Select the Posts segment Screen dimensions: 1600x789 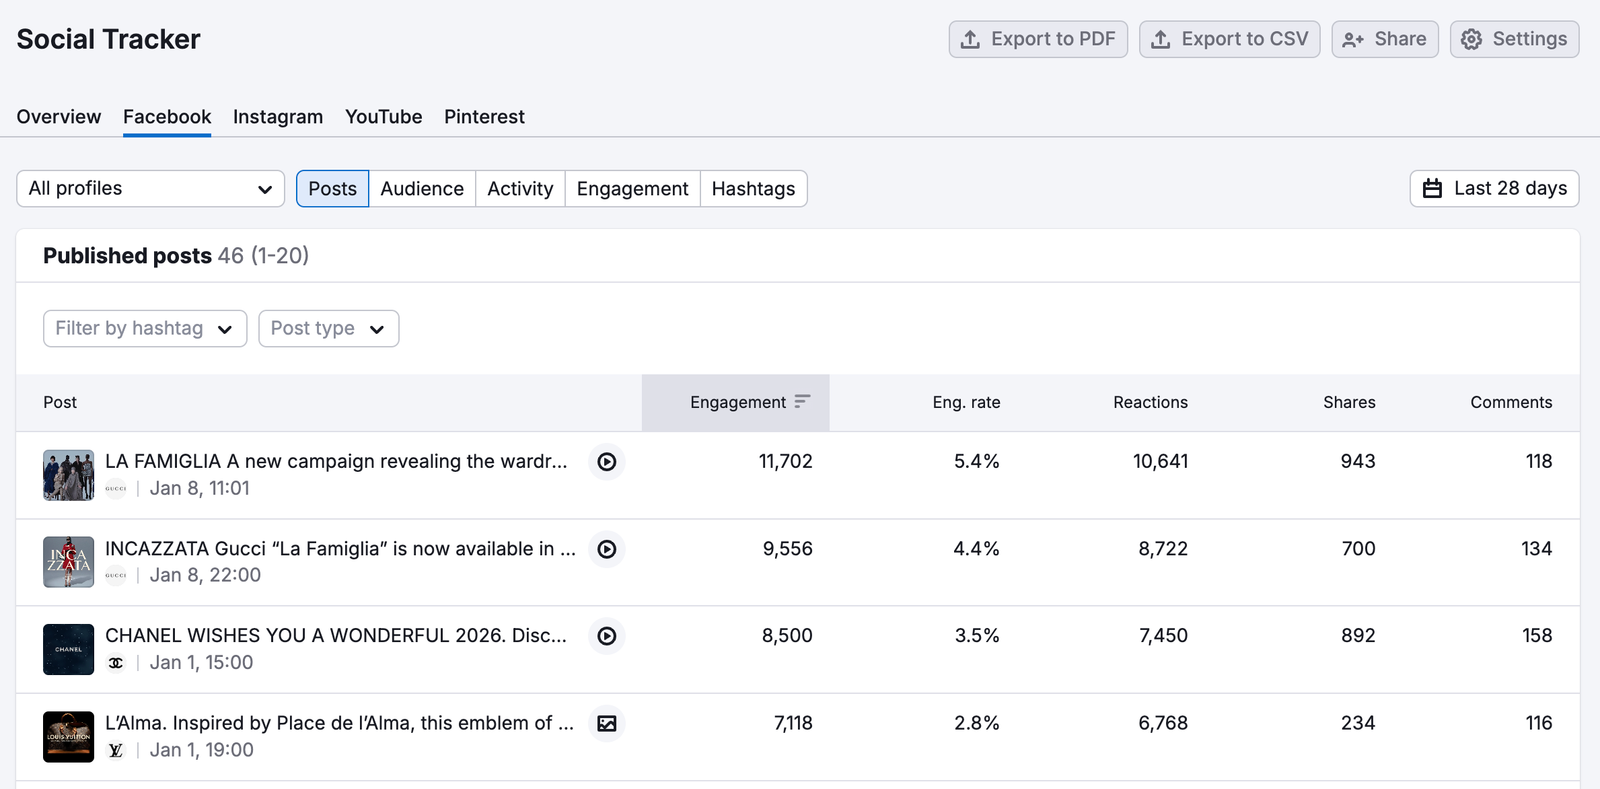tap(332, 189)
